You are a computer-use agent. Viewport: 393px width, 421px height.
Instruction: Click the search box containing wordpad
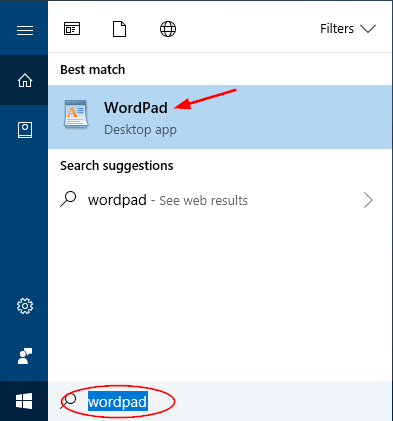pos(220,401)
